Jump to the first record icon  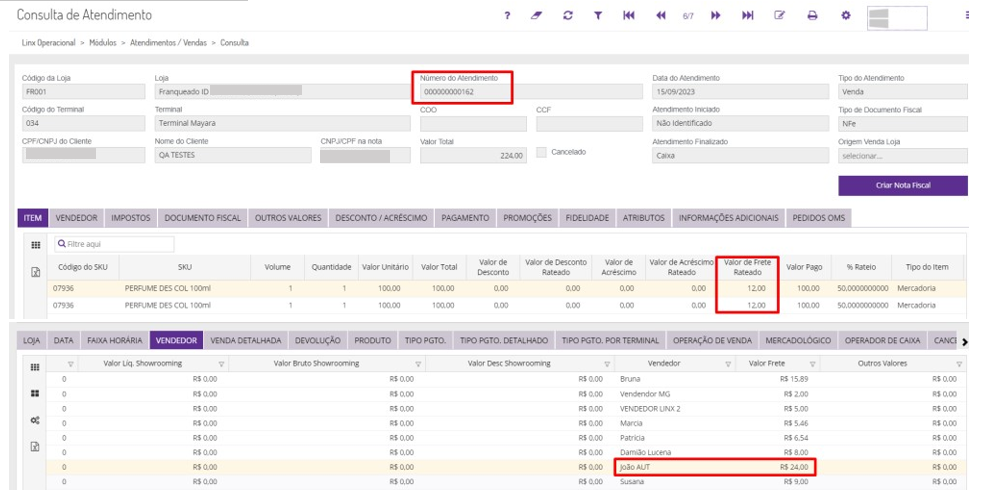coord(629,16)
